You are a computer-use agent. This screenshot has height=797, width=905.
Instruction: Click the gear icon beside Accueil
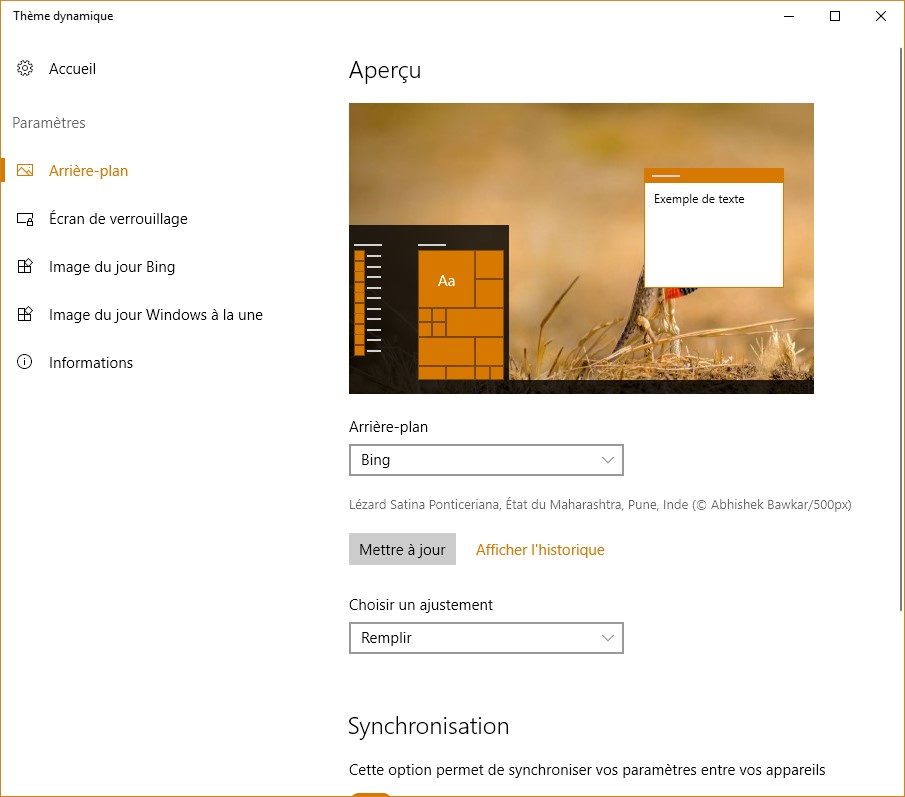click(x=25, y=69)
